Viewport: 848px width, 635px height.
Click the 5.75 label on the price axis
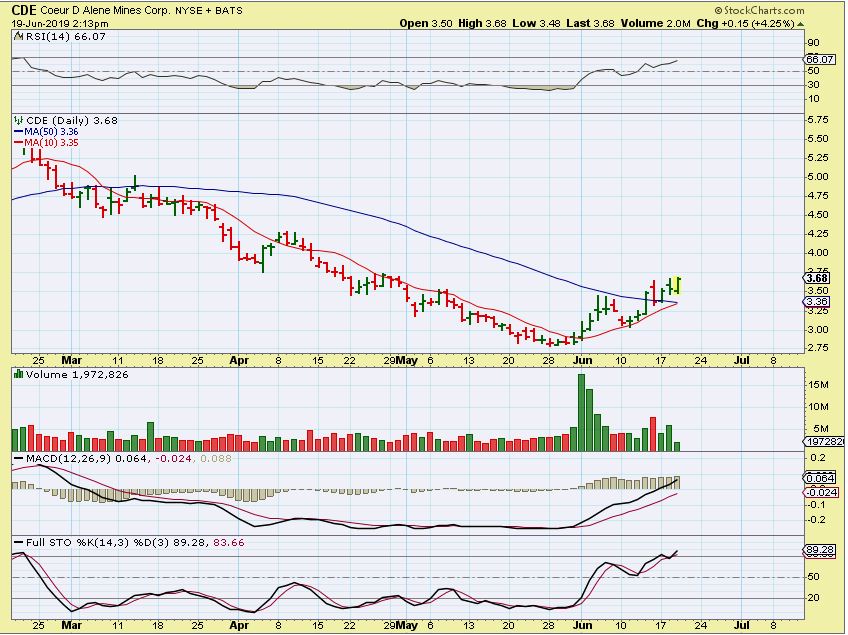[x=817, y=120]
